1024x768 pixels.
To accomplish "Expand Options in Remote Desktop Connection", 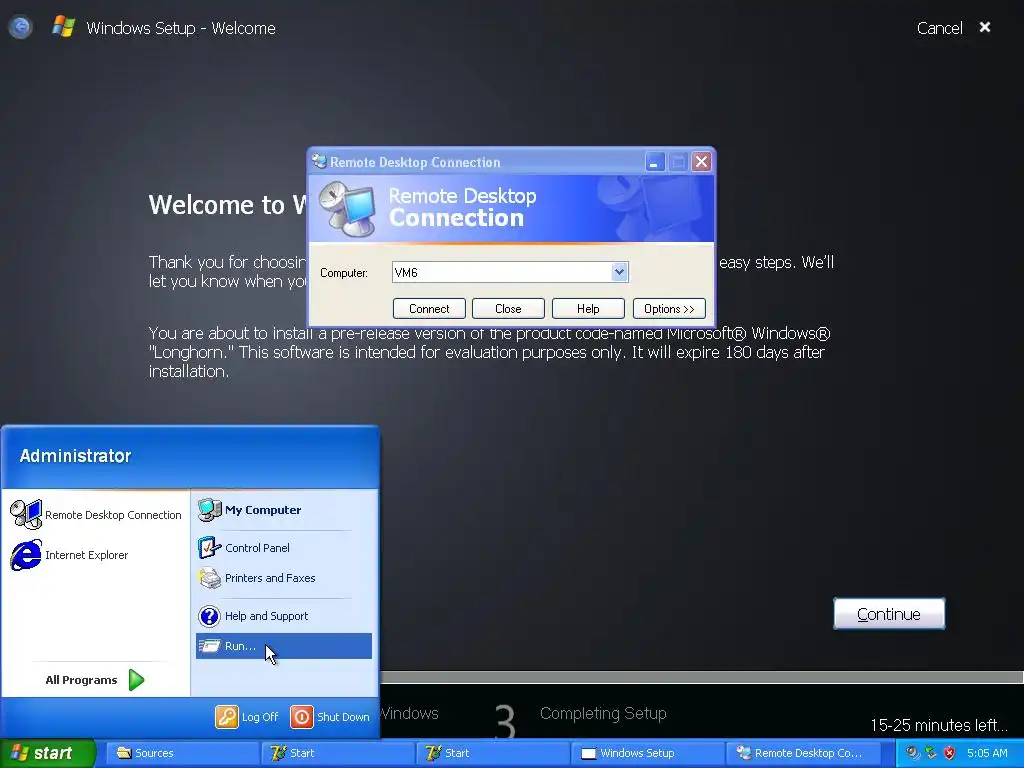I will pos(669,309).
